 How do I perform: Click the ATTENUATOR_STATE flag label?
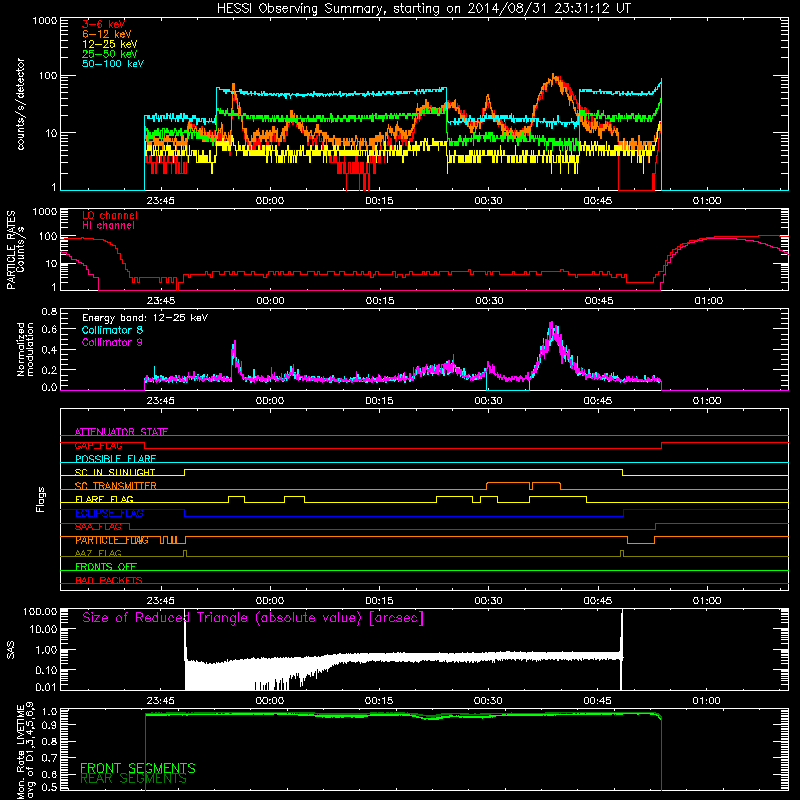pyautogui.click(x=121, y=432)
